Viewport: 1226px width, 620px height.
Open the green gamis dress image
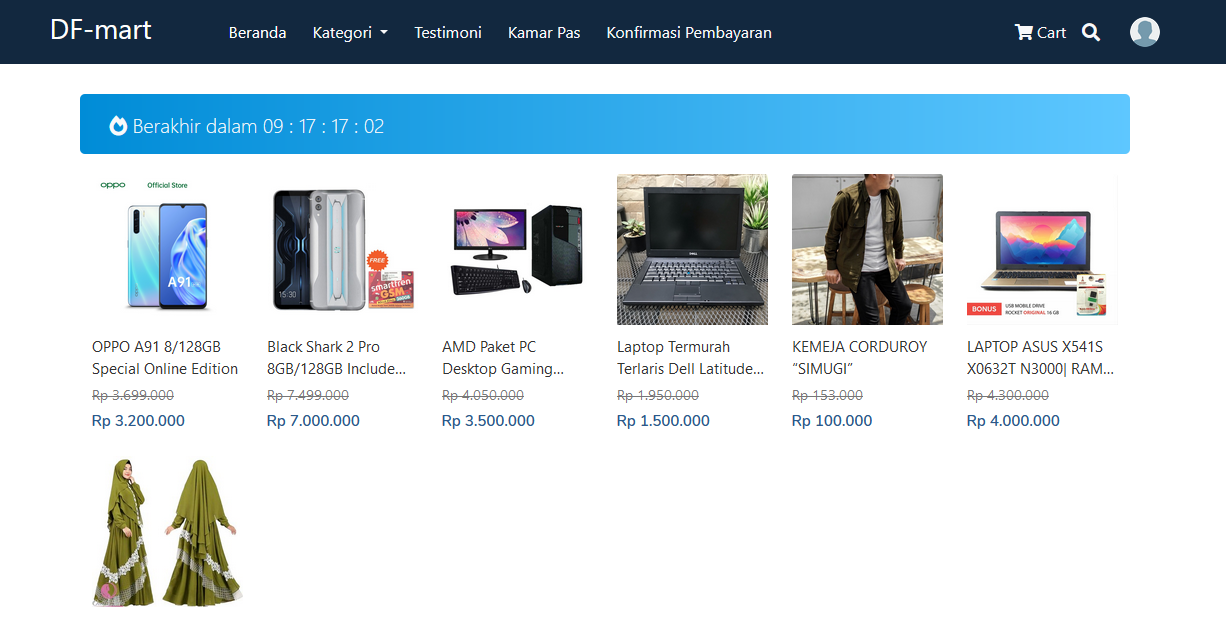[x=167, y=532]
